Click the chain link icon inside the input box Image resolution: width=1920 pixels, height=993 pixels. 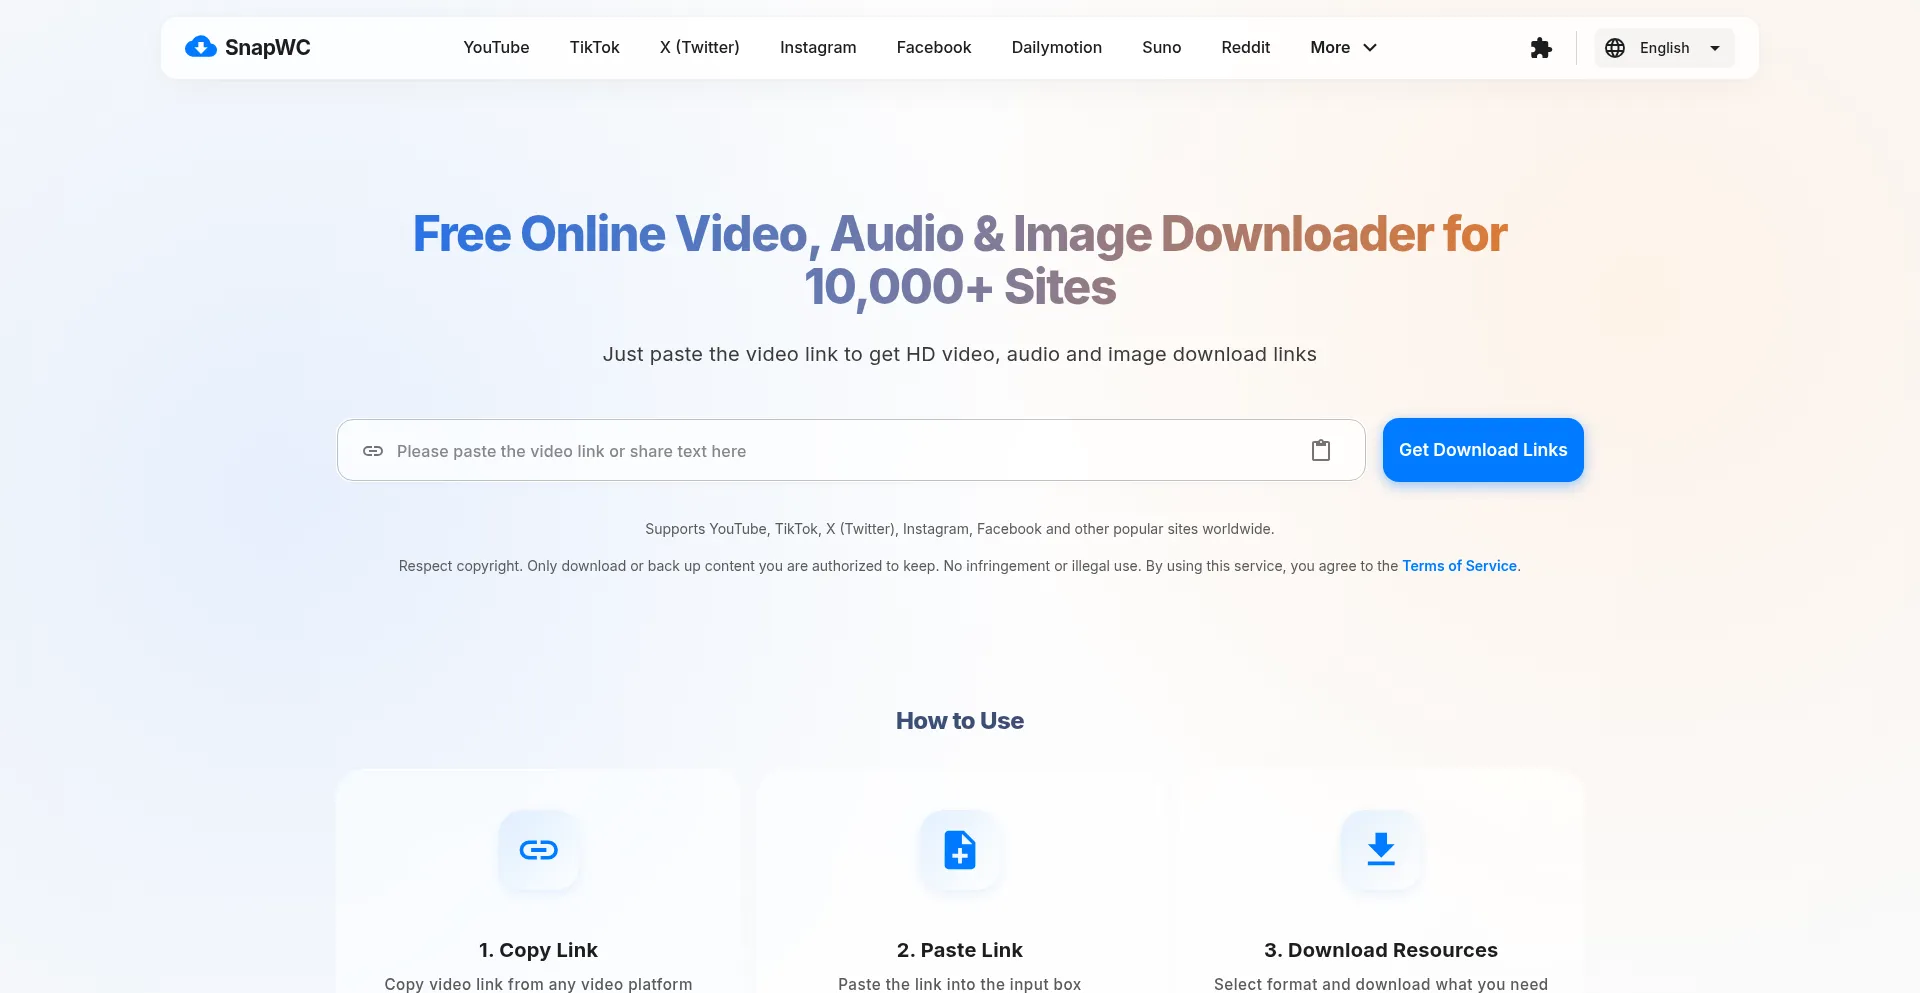[373, 451]
